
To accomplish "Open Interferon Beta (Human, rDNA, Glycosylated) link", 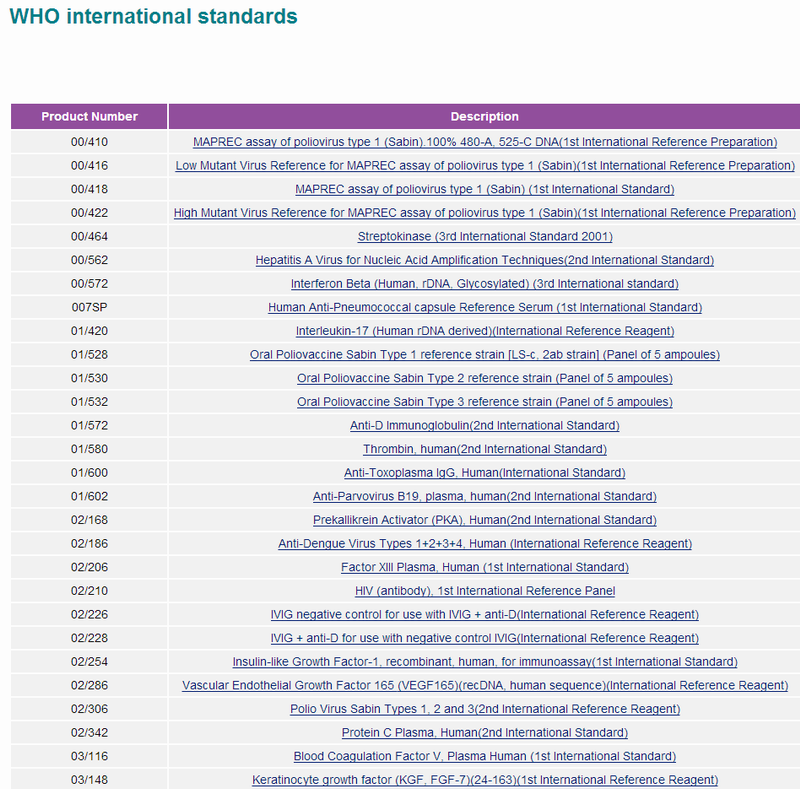I will (x=485, y=284).
